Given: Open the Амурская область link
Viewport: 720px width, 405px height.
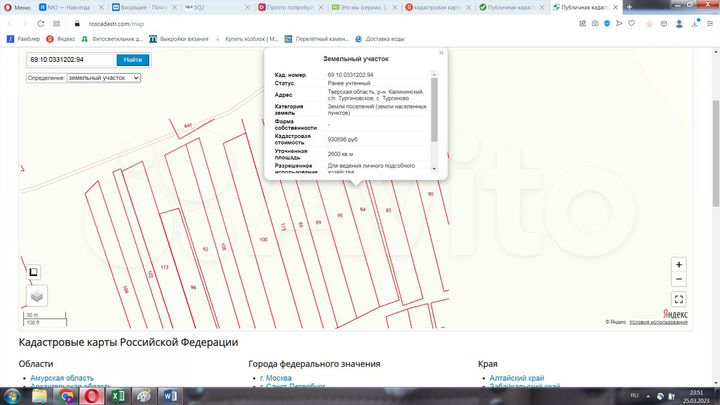Looking at the screenshot, I should (62, 378).
